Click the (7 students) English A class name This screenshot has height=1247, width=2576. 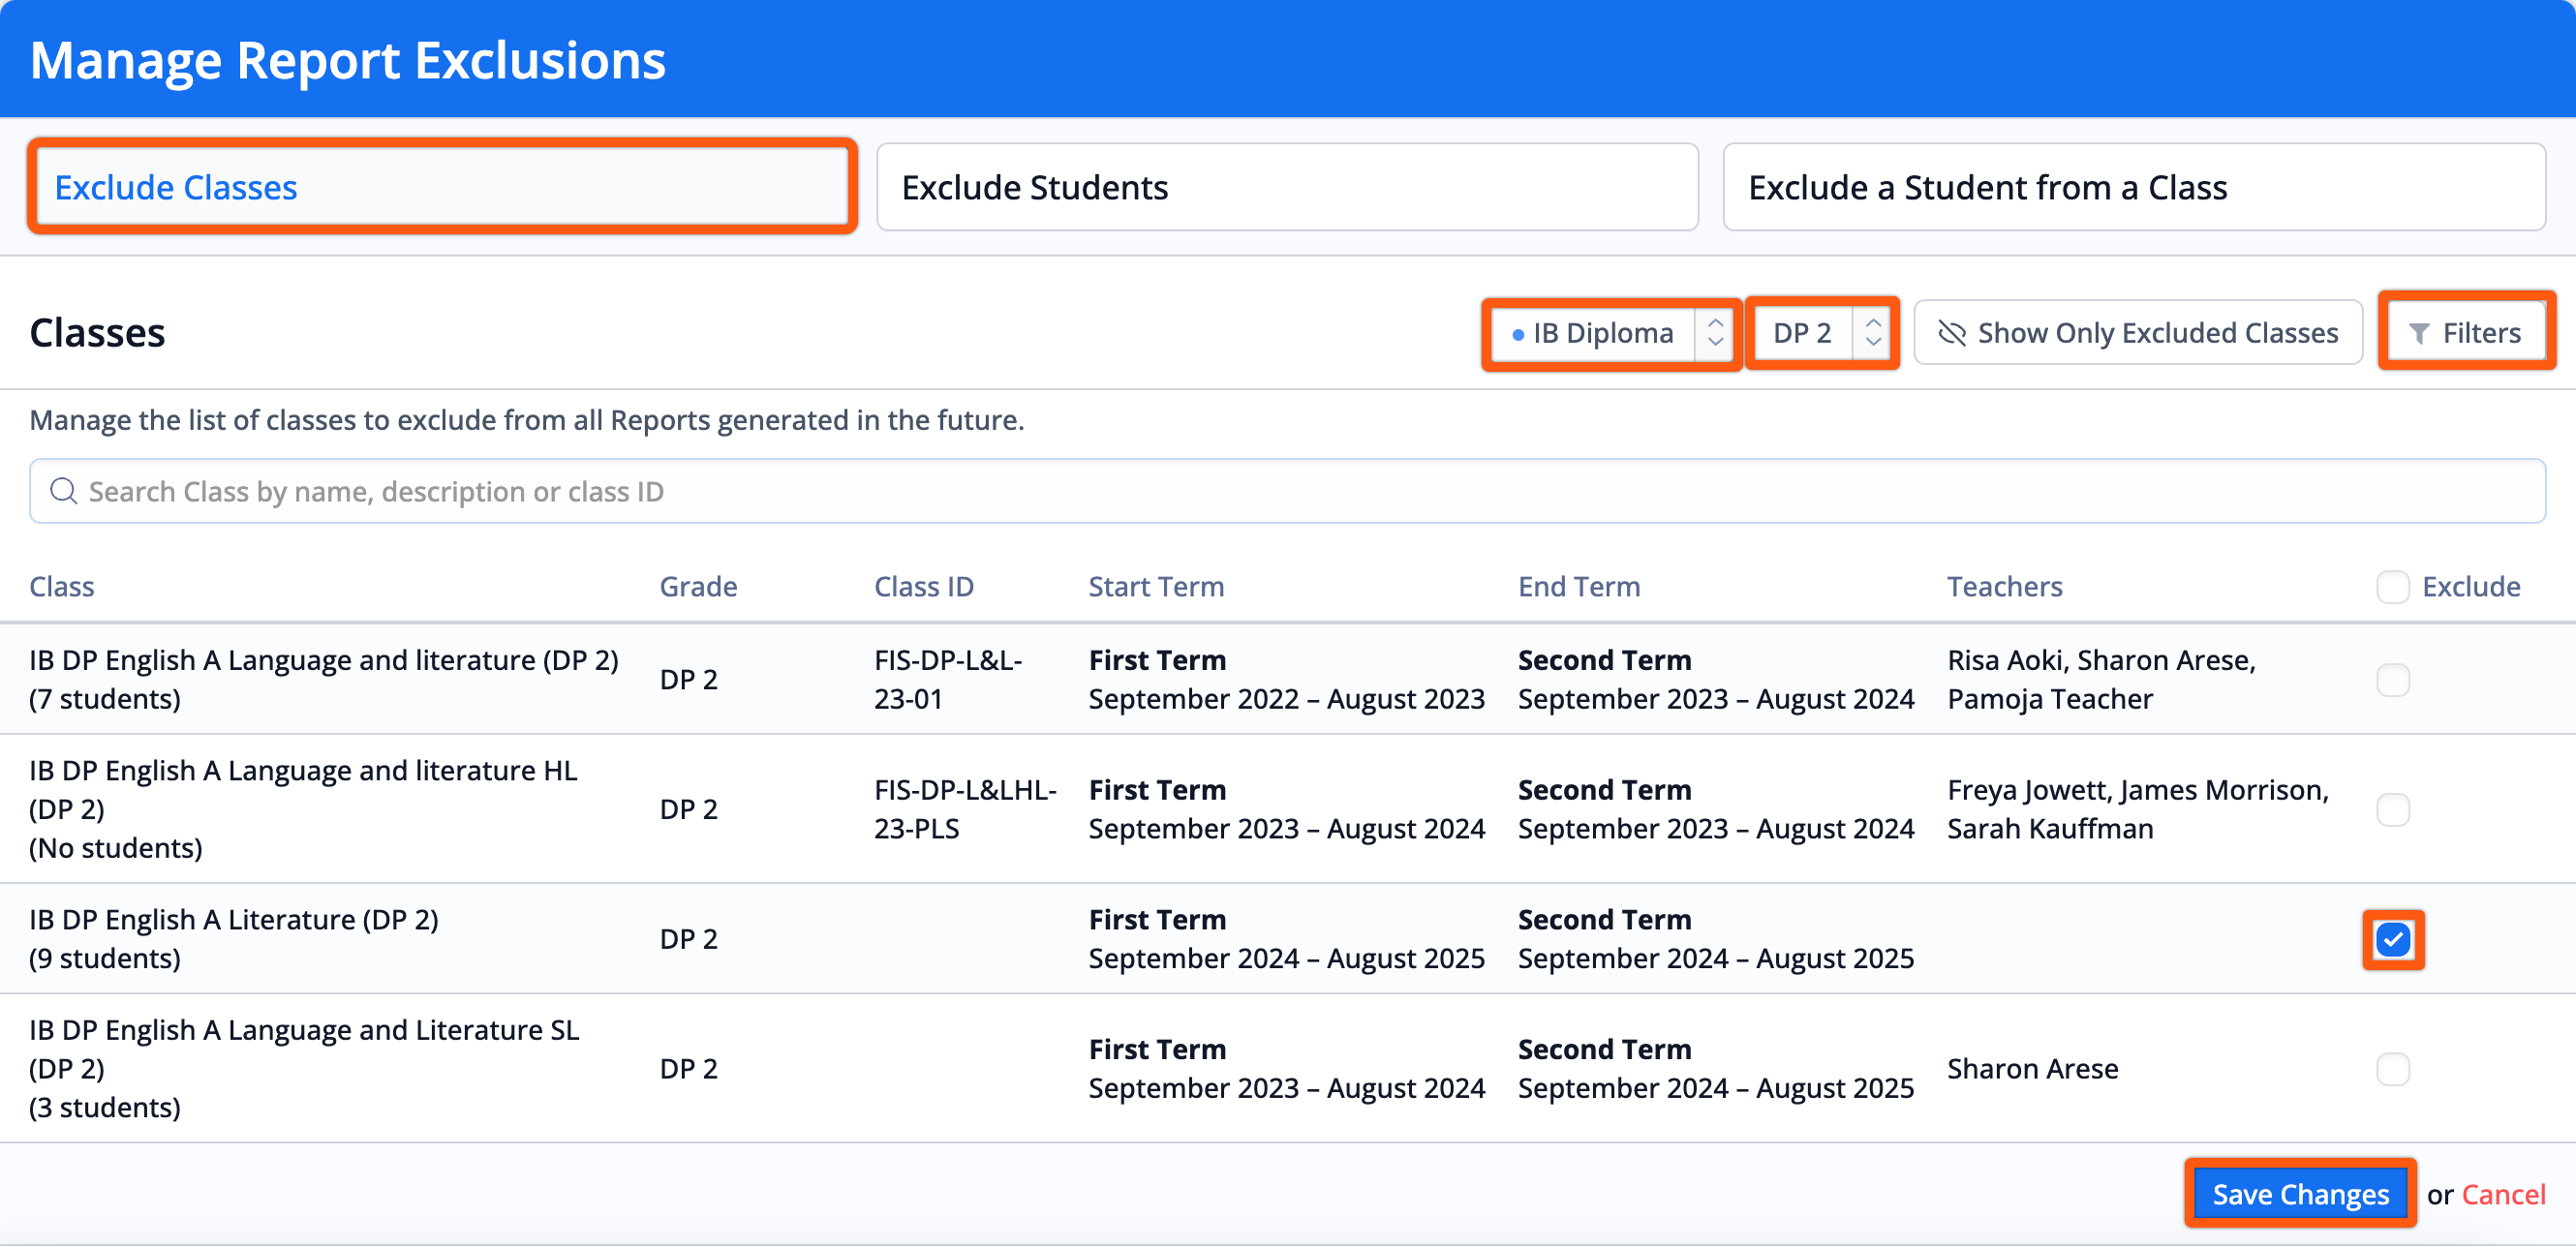(324, 660)
